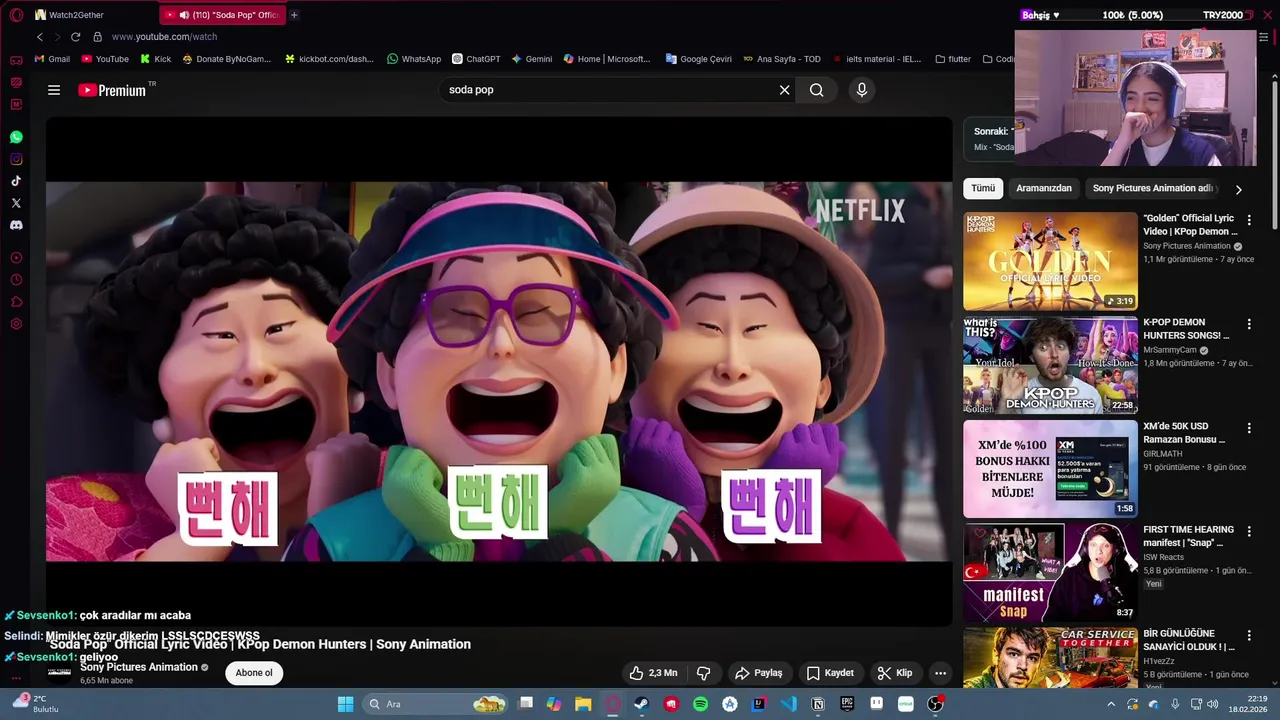Open the Kick bookmark
Screen dimensions: 1280x720
[x=155, y=59]
